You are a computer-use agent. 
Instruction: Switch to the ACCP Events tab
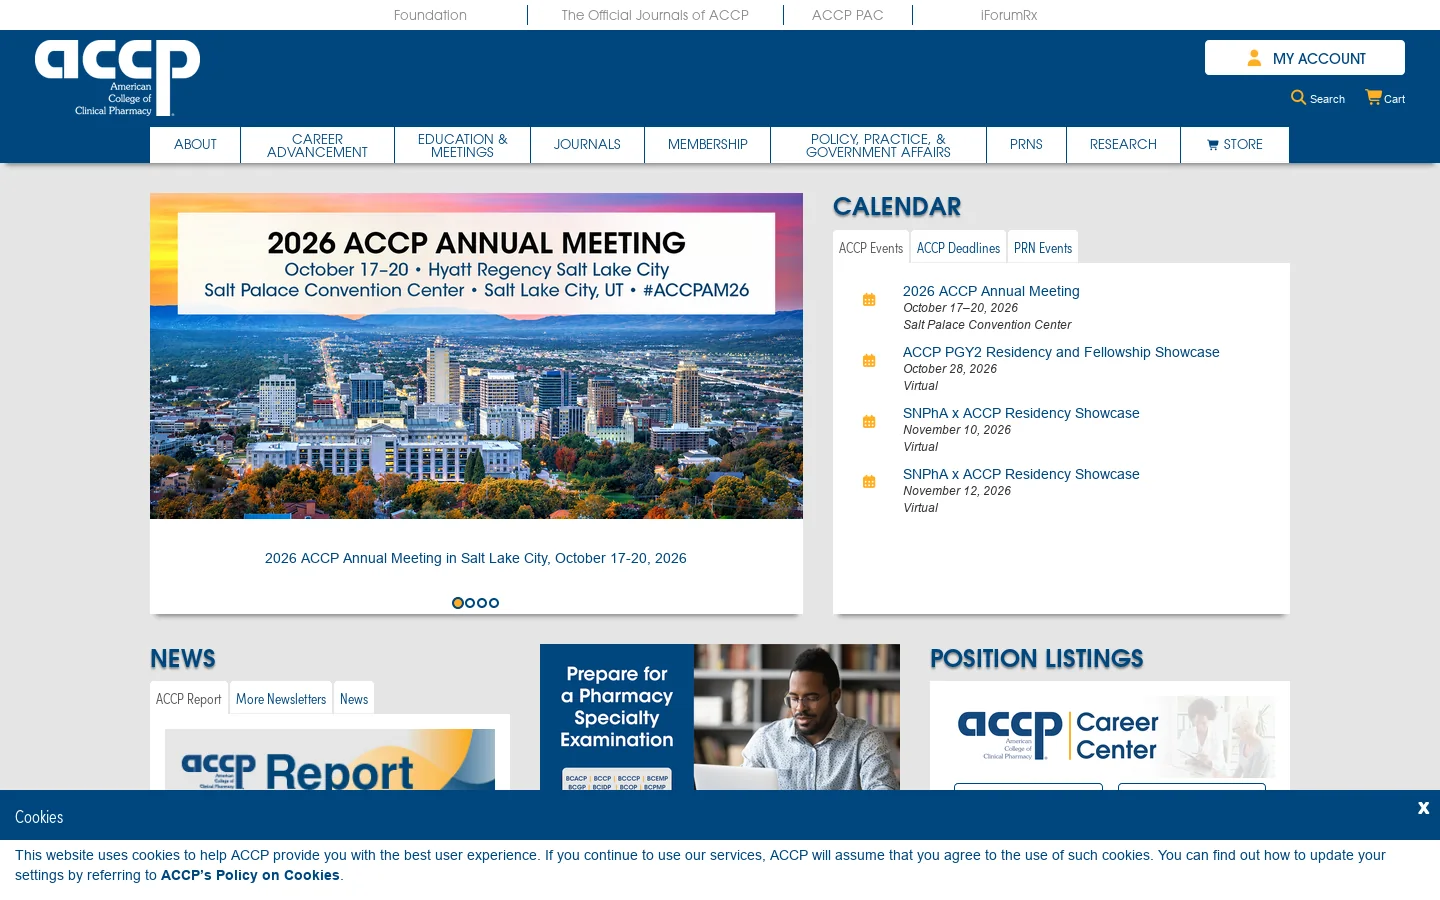point(871,247)
